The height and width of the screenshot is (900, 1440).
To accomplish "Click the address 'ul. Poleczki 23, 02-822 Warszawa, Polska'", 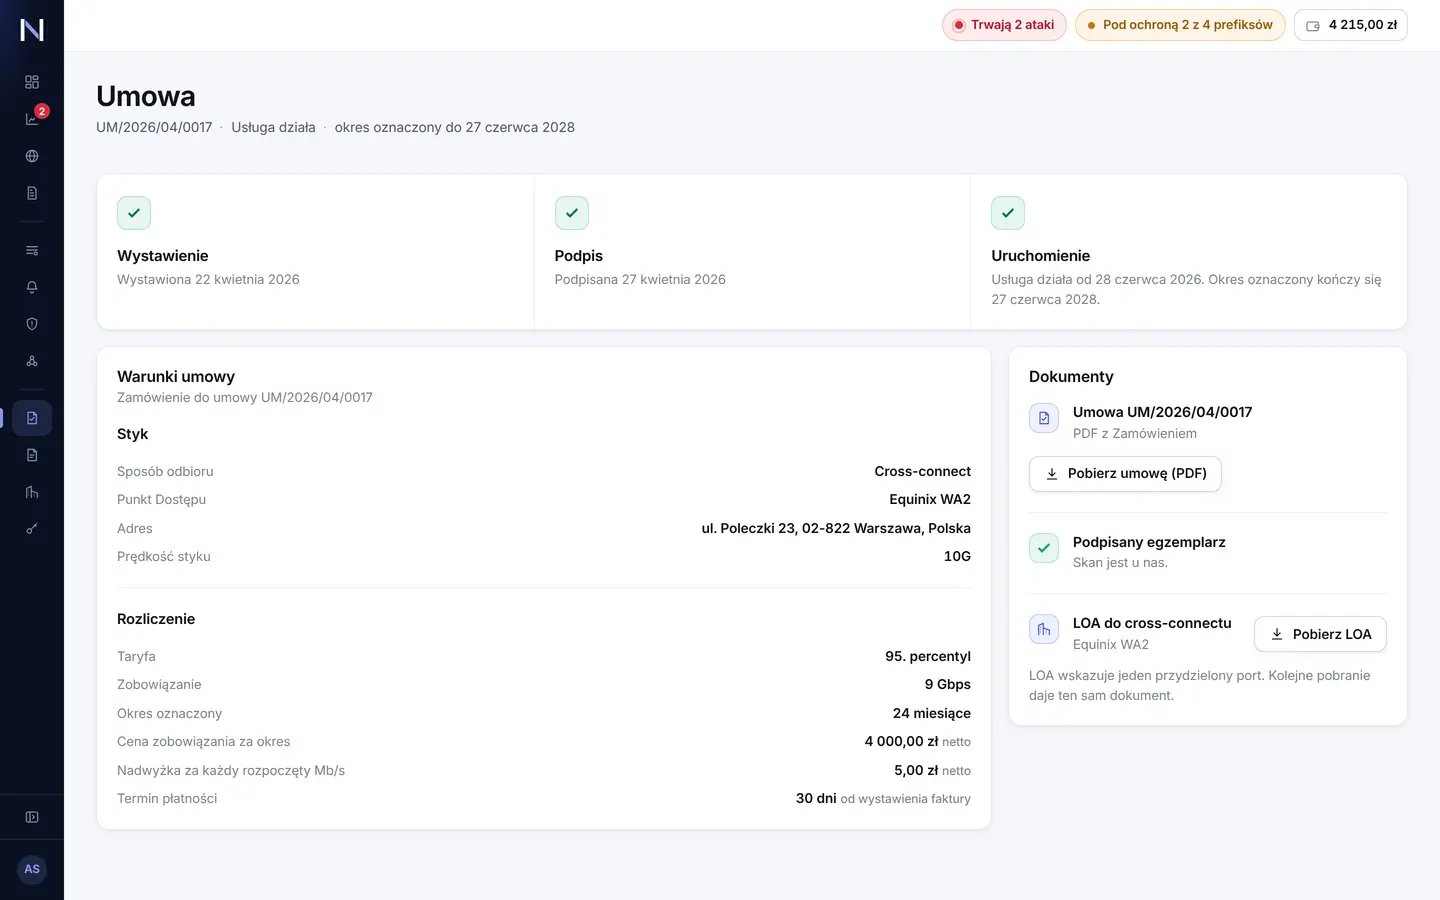I will pyautogui.click(x=836, y=528).
